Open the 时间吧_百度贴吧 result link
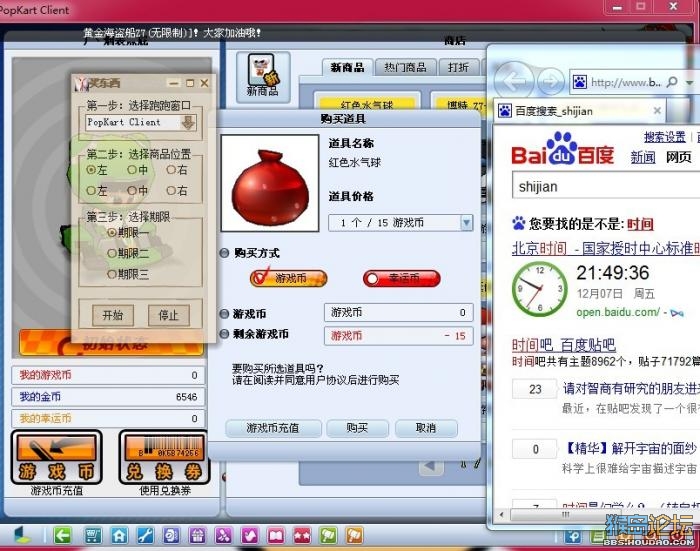700x551 pixels. tap(563, 345)
